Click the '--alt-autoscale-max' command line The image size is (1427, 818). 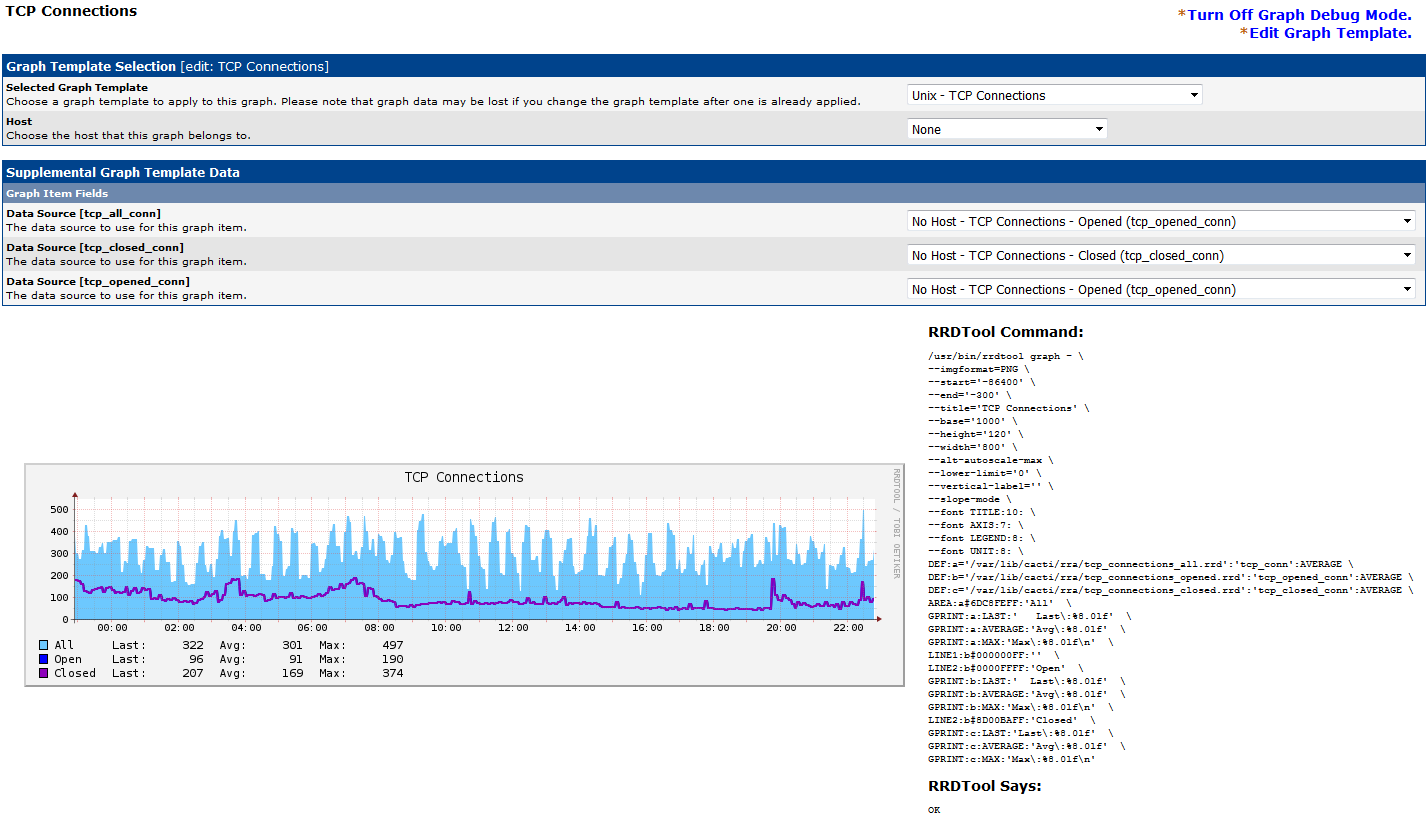990,460
